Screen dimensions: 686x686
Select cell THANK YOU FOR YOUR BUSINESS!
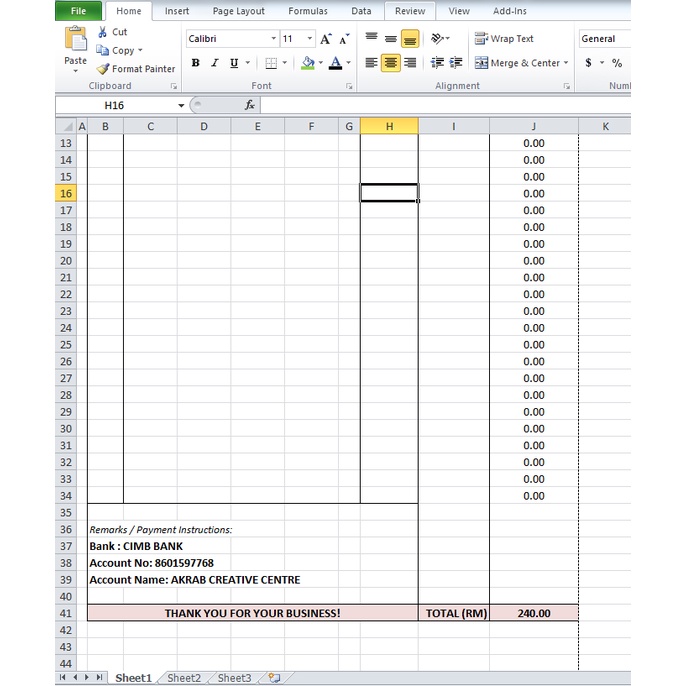coord(252,613)
